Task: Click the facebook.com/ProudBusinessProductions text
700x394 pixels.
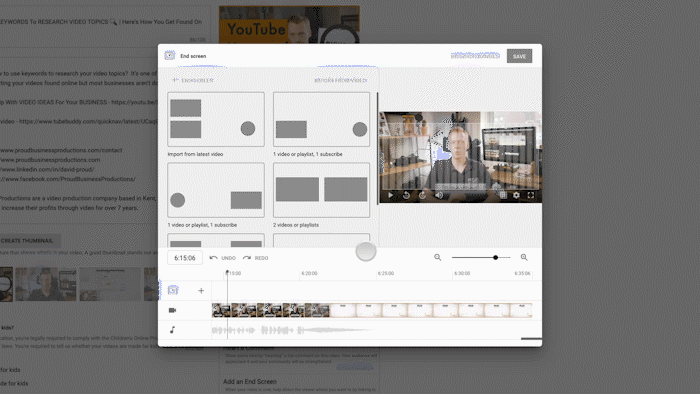Action: [x=67, y=179]
